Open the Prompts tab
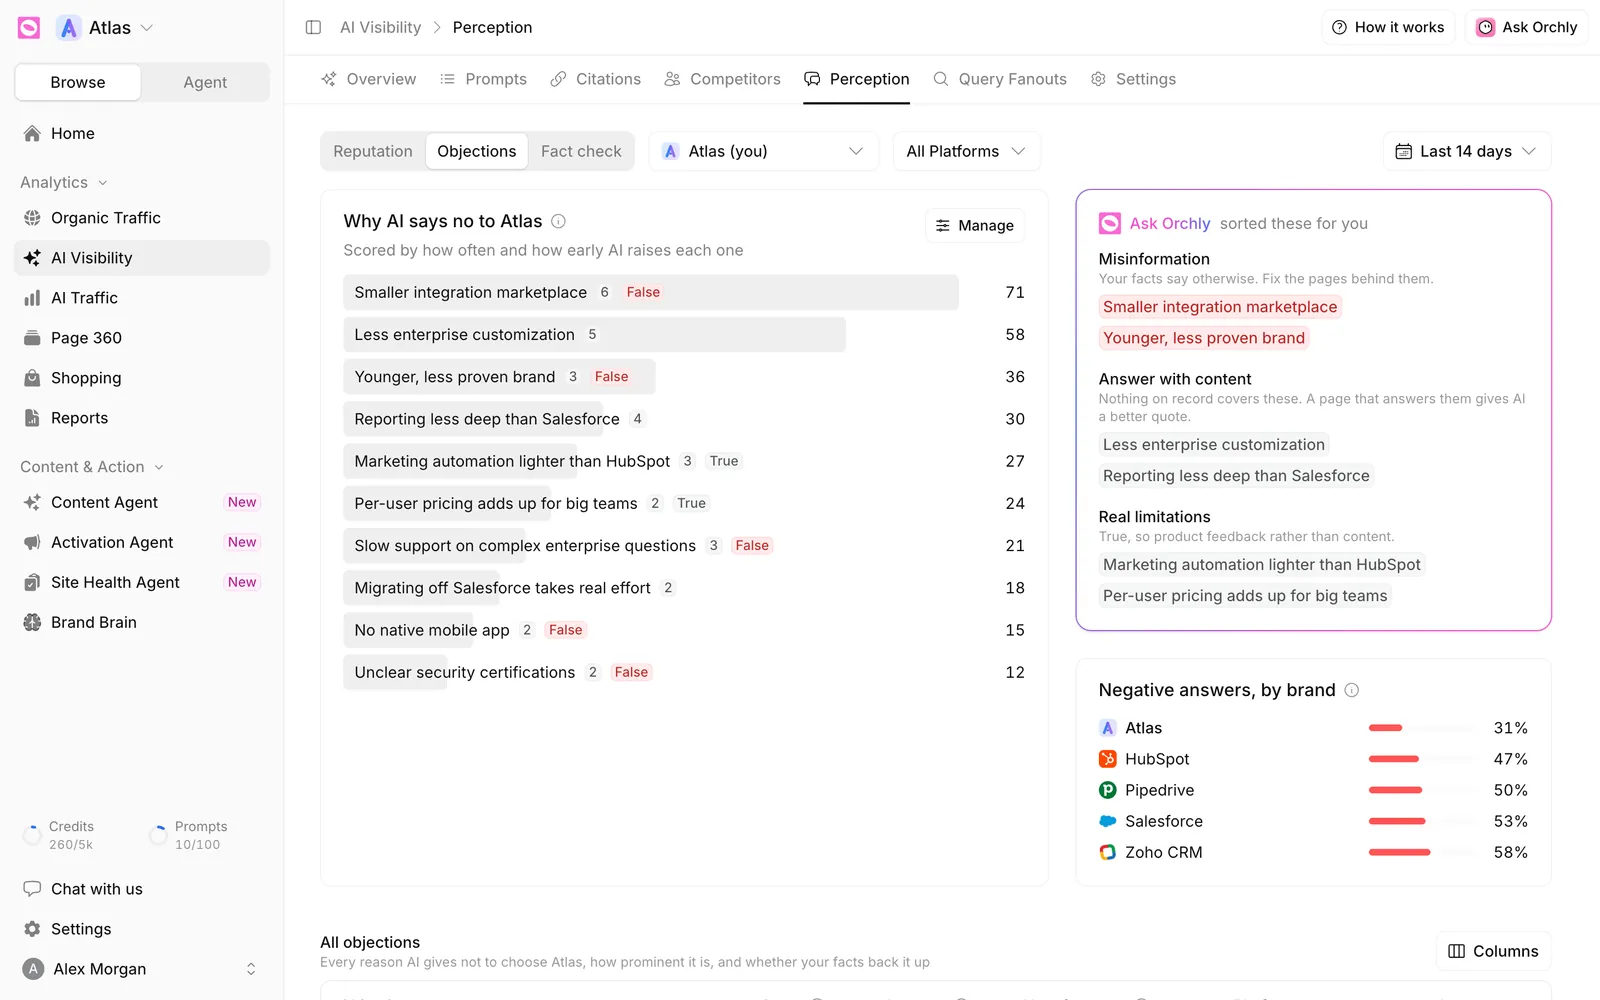The image size is (1600, 1000). coord(483,79)
